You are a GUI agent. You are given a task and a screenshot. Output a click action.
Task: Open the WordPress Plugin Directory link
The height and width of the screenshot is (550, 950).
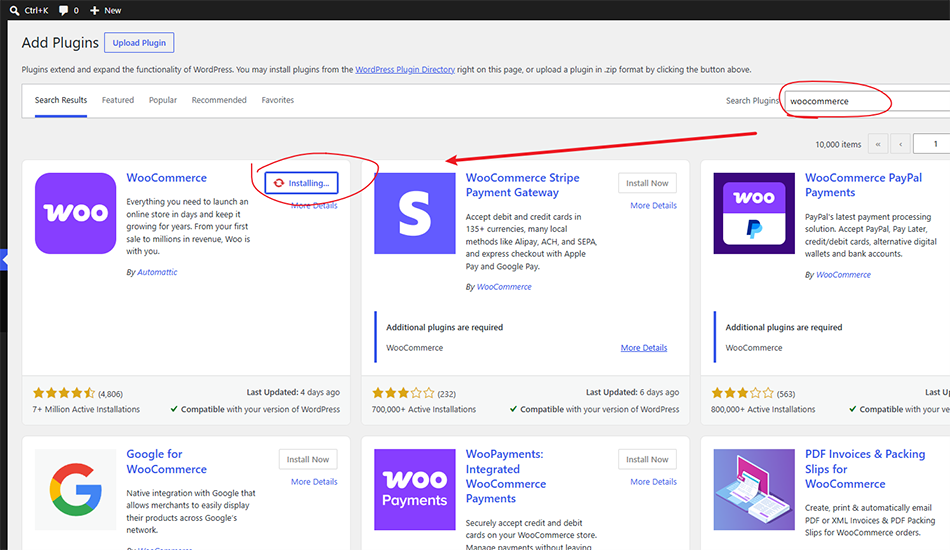coord(405,70)
